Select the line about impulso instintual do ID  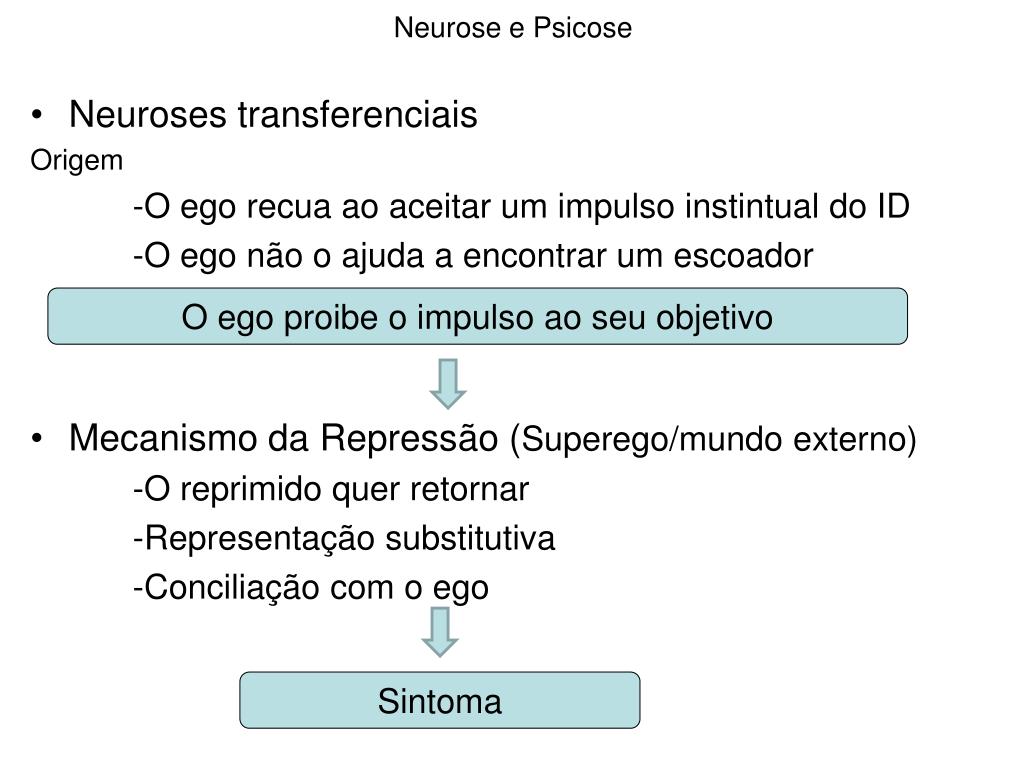pos(521,207)
